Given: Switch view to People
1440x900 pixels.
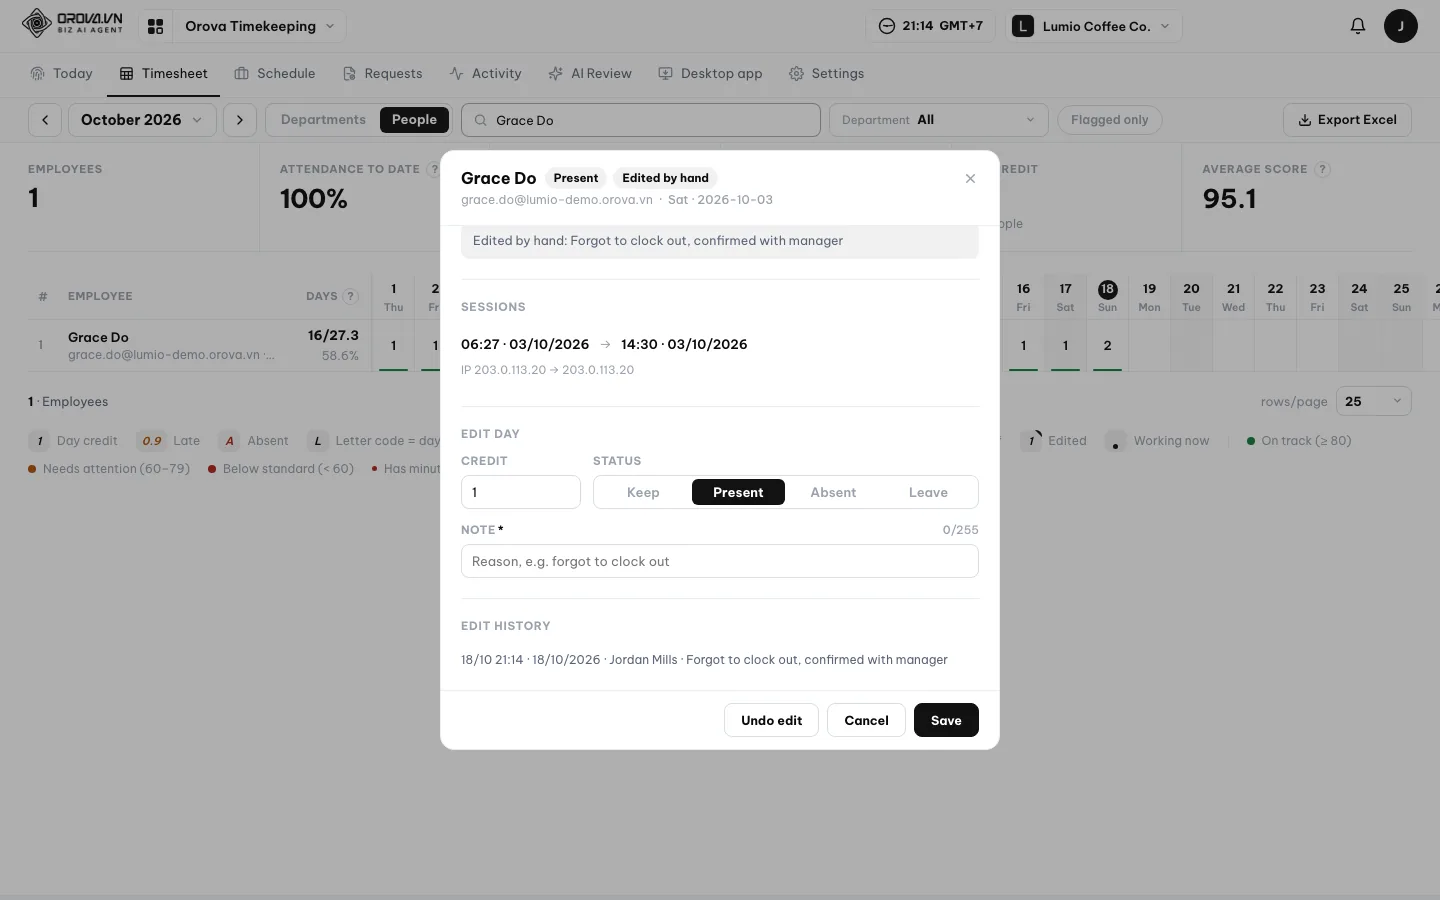Looking at the screenshot, I should [414, 120].
